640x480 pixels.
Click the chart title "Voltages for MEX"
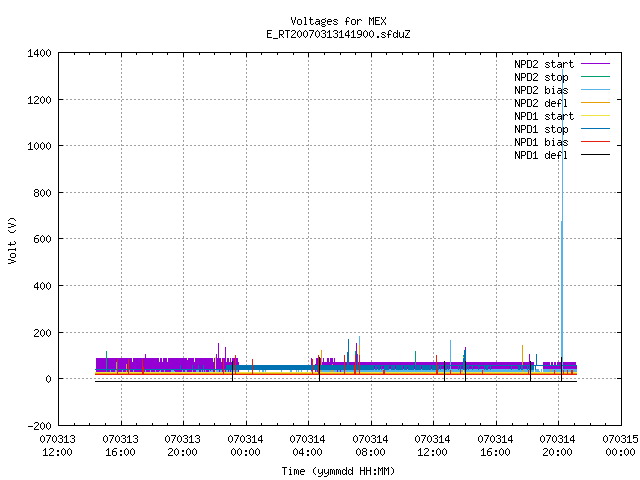pos(338,21)
